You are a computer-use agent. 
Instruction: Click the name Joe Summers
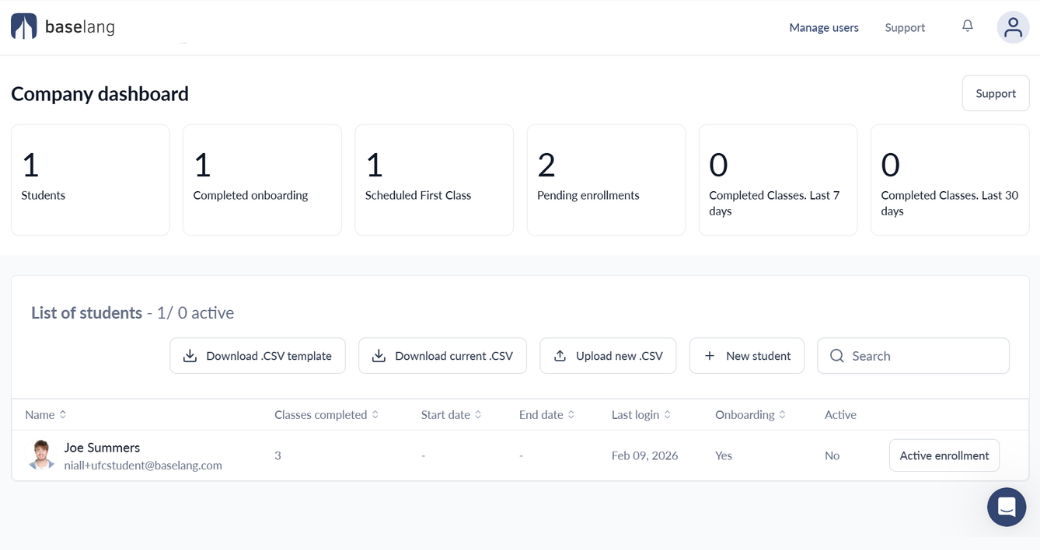pos(102,448)
